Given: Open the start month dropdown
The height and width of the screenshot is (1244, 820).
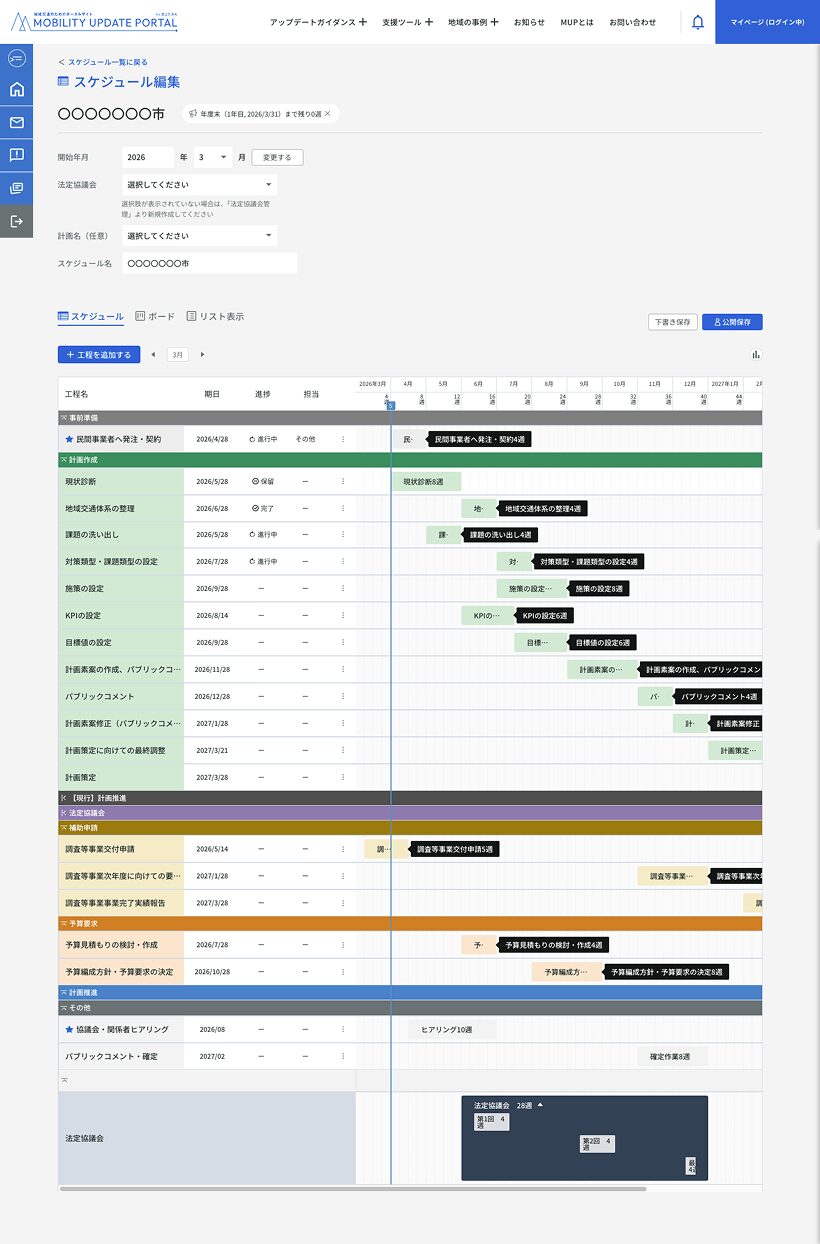Looking at the screenshot, I should tap(212, 157).
